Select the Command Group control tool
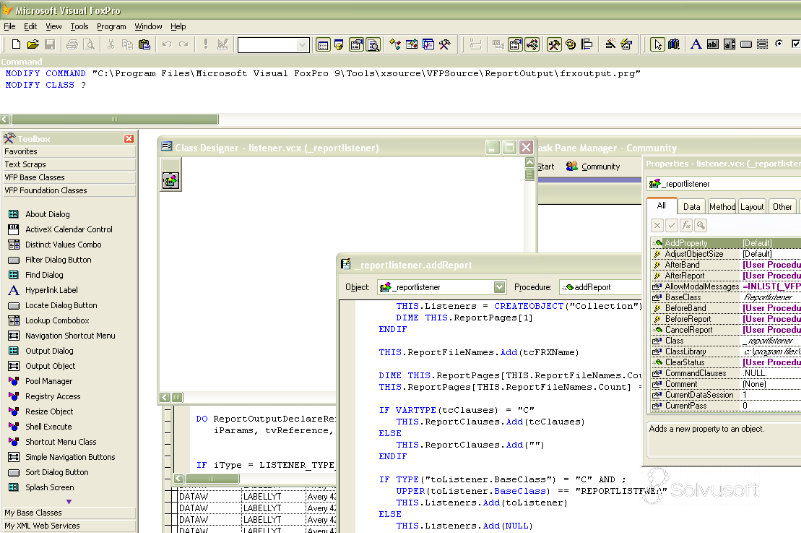801x533 pixels. click(763, 44)
